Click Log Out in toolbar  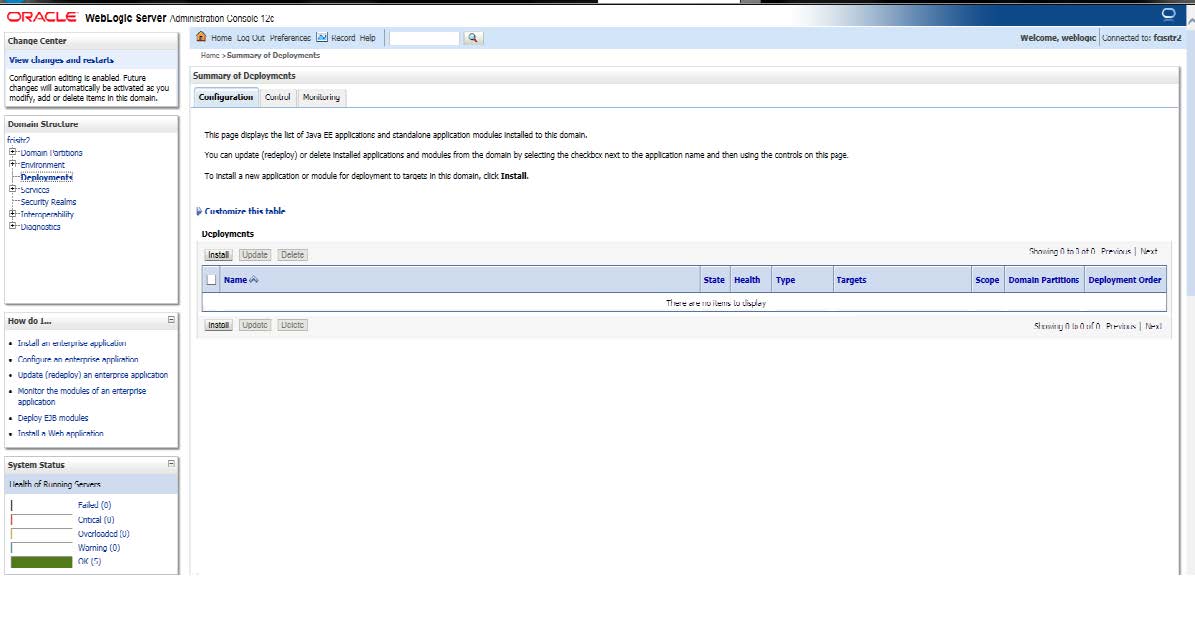(251, 37)
